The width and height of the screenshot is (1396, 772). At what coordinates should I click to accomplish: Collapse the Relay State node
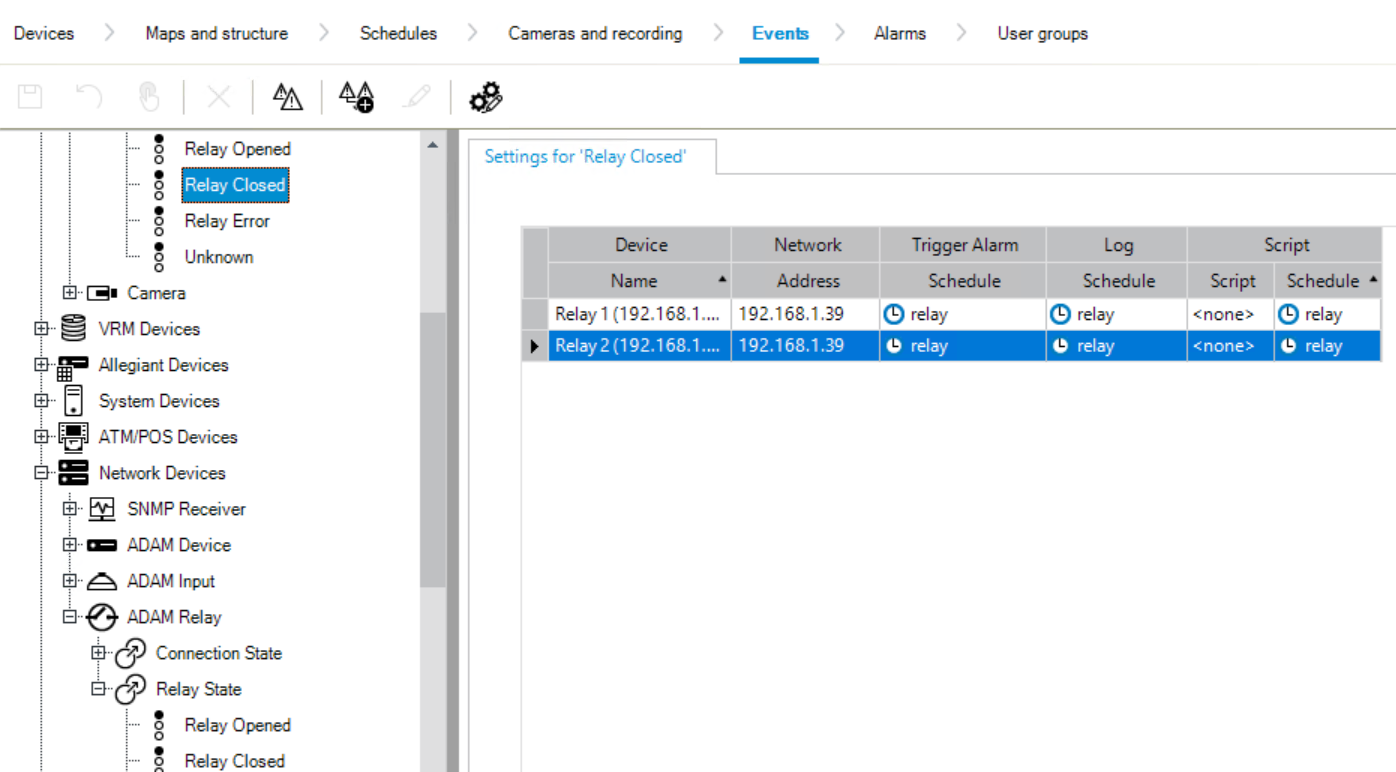point(98,689)
